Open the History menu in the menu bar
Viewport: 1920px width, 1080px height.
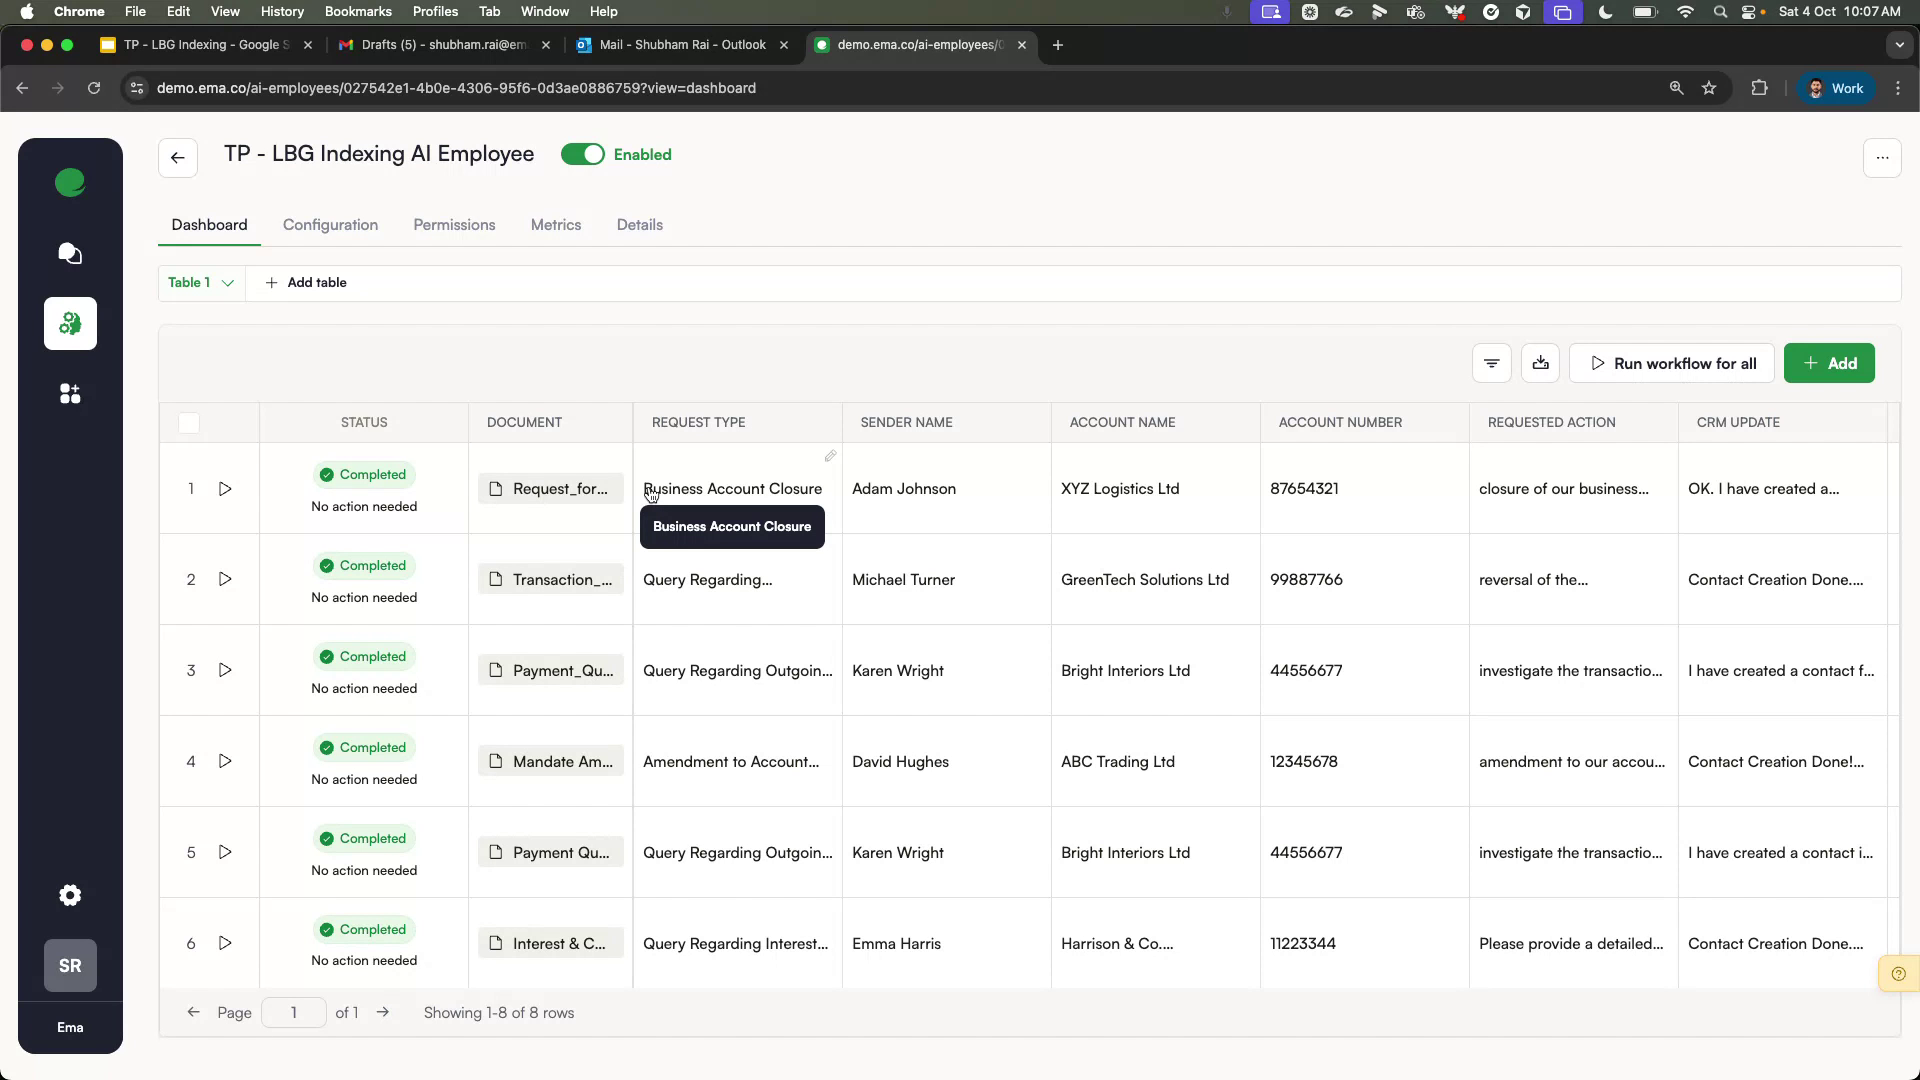(282, 11)
